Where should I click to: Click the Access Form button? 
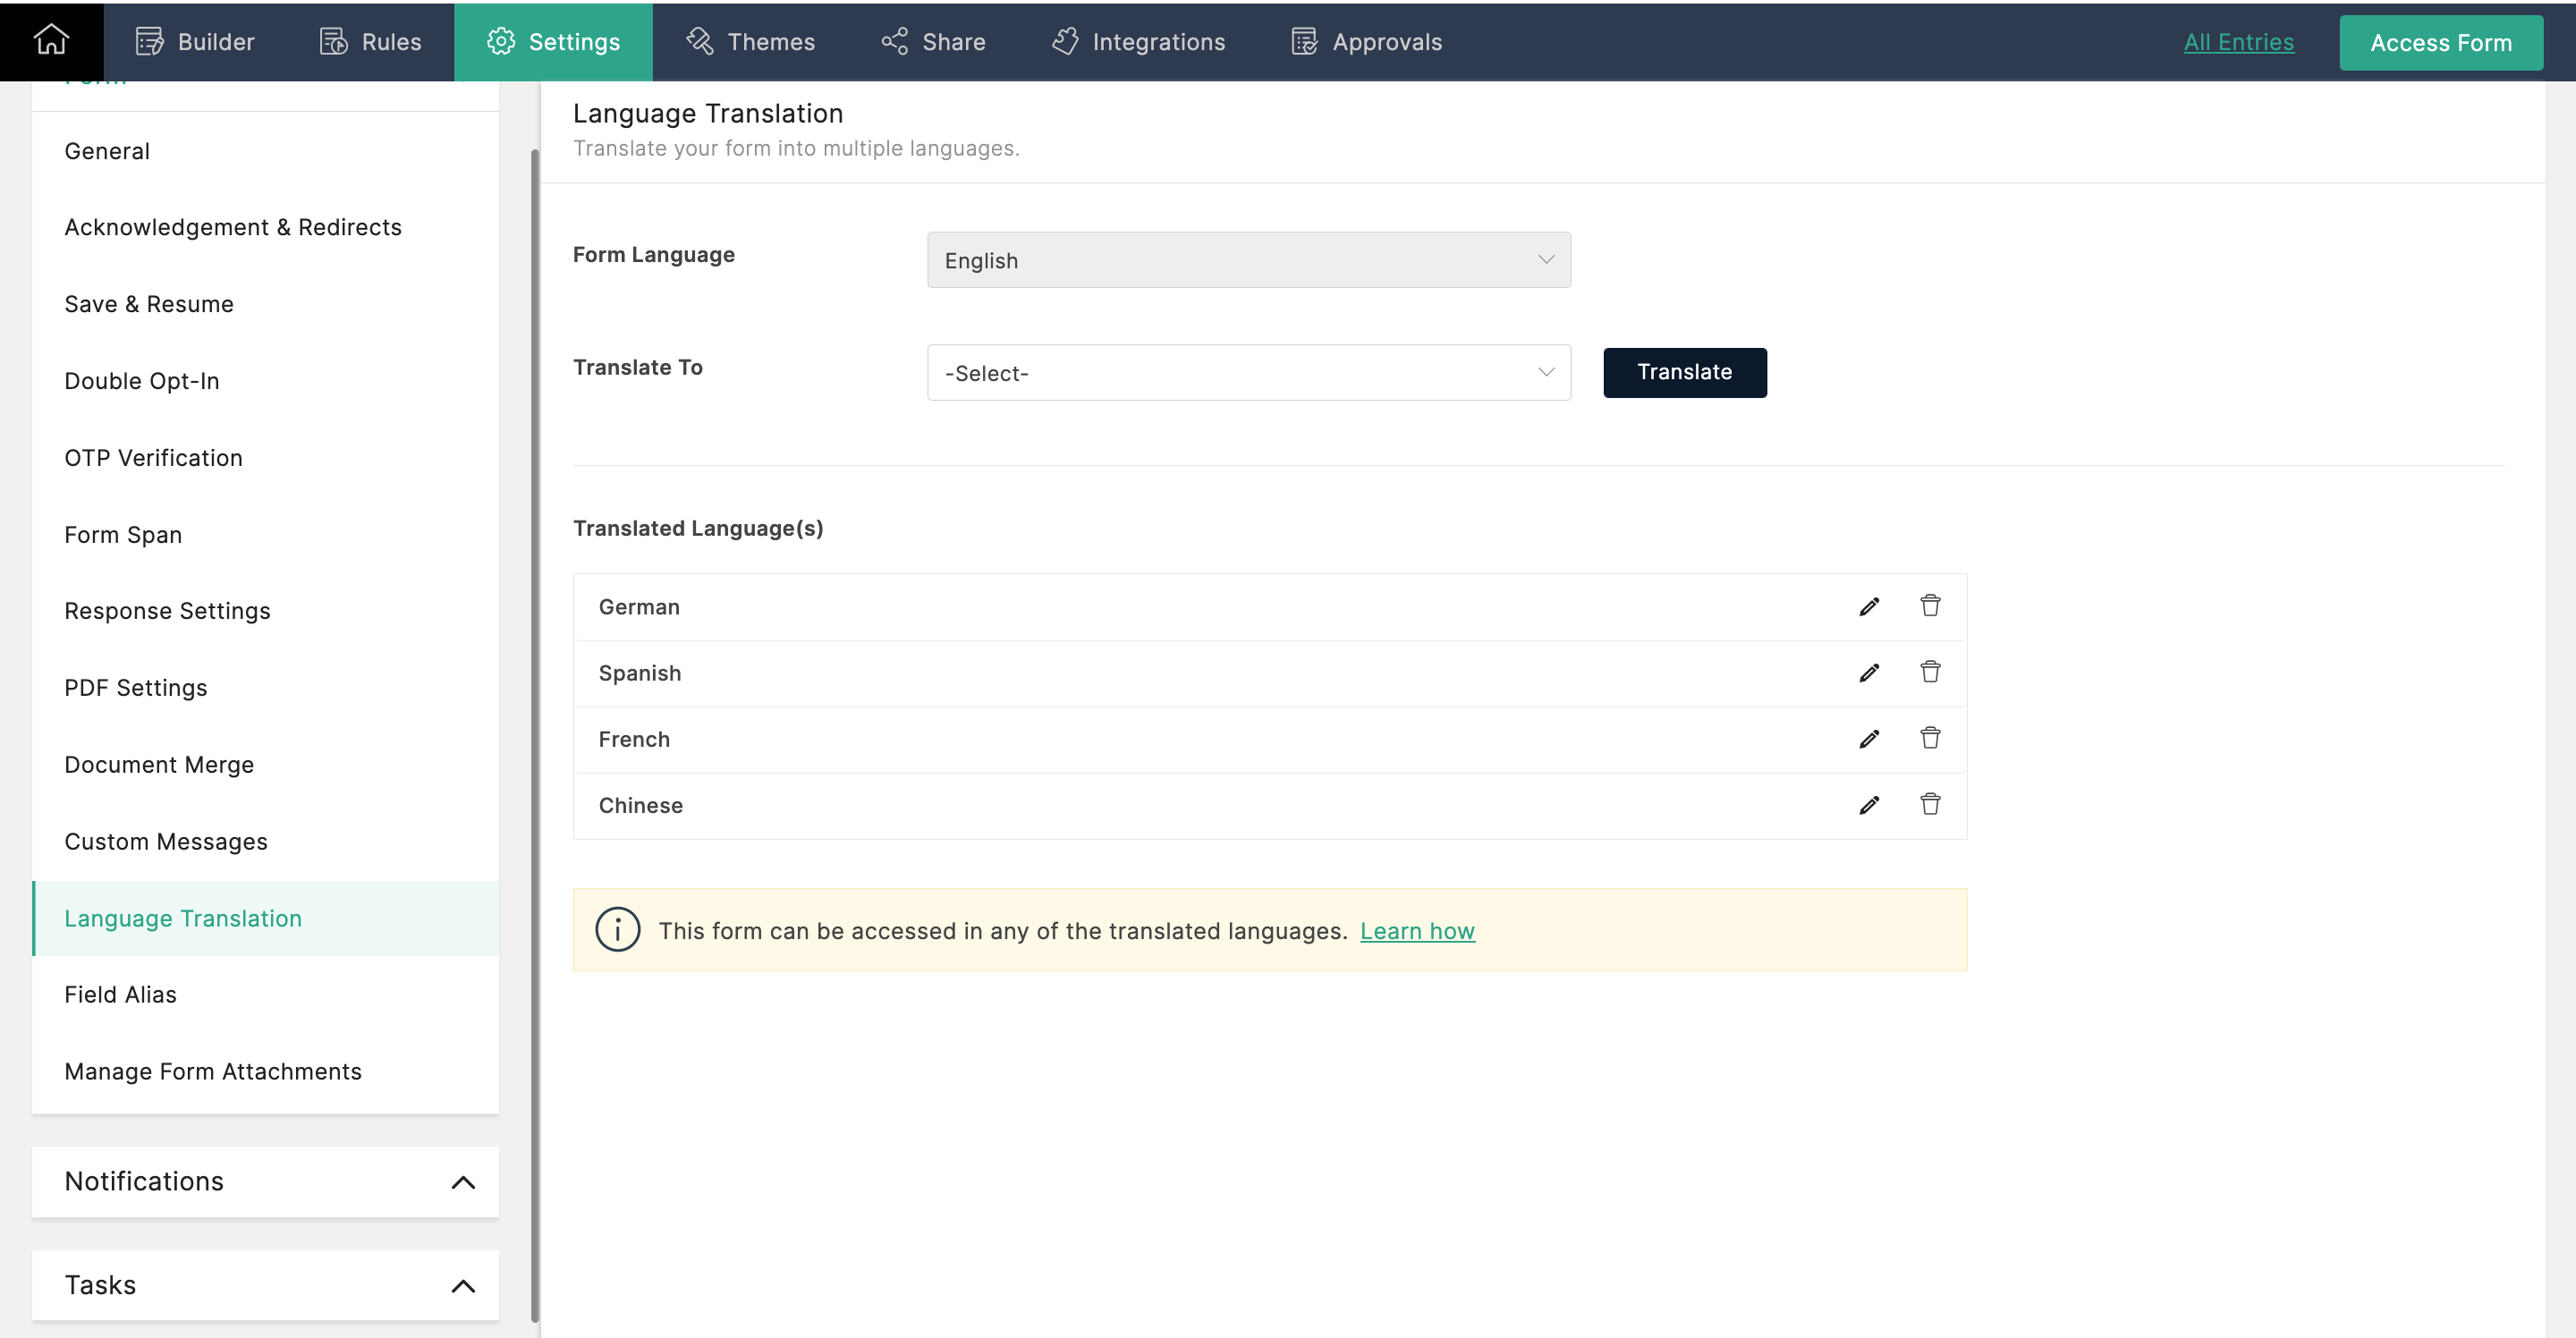click(x=2440, y=43)
